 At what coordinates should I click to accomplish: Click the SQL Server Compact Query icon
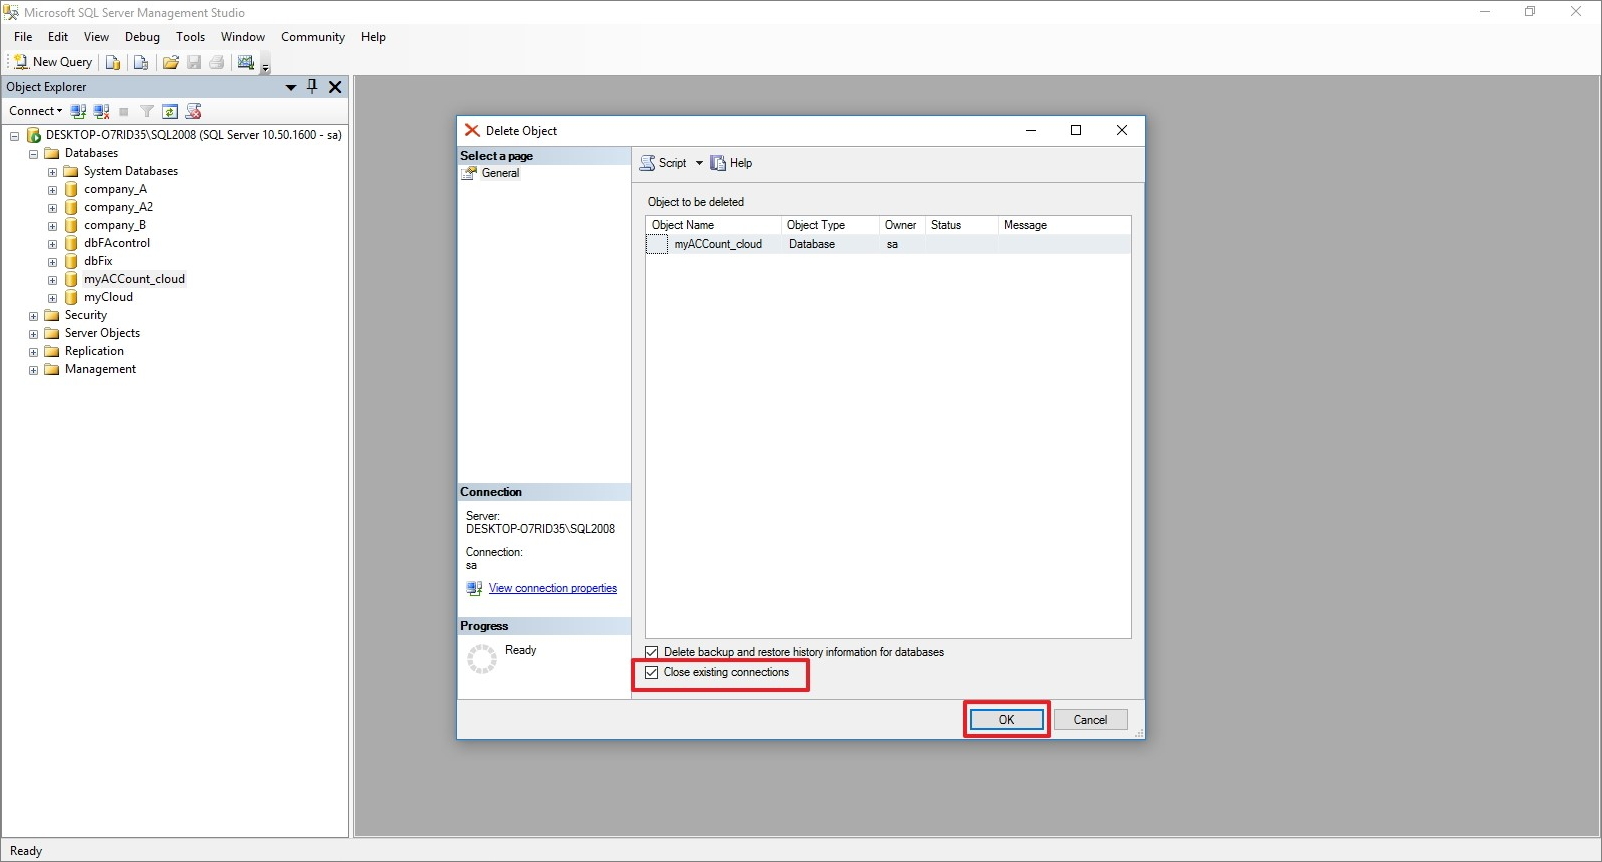click(x=141, y=62)
